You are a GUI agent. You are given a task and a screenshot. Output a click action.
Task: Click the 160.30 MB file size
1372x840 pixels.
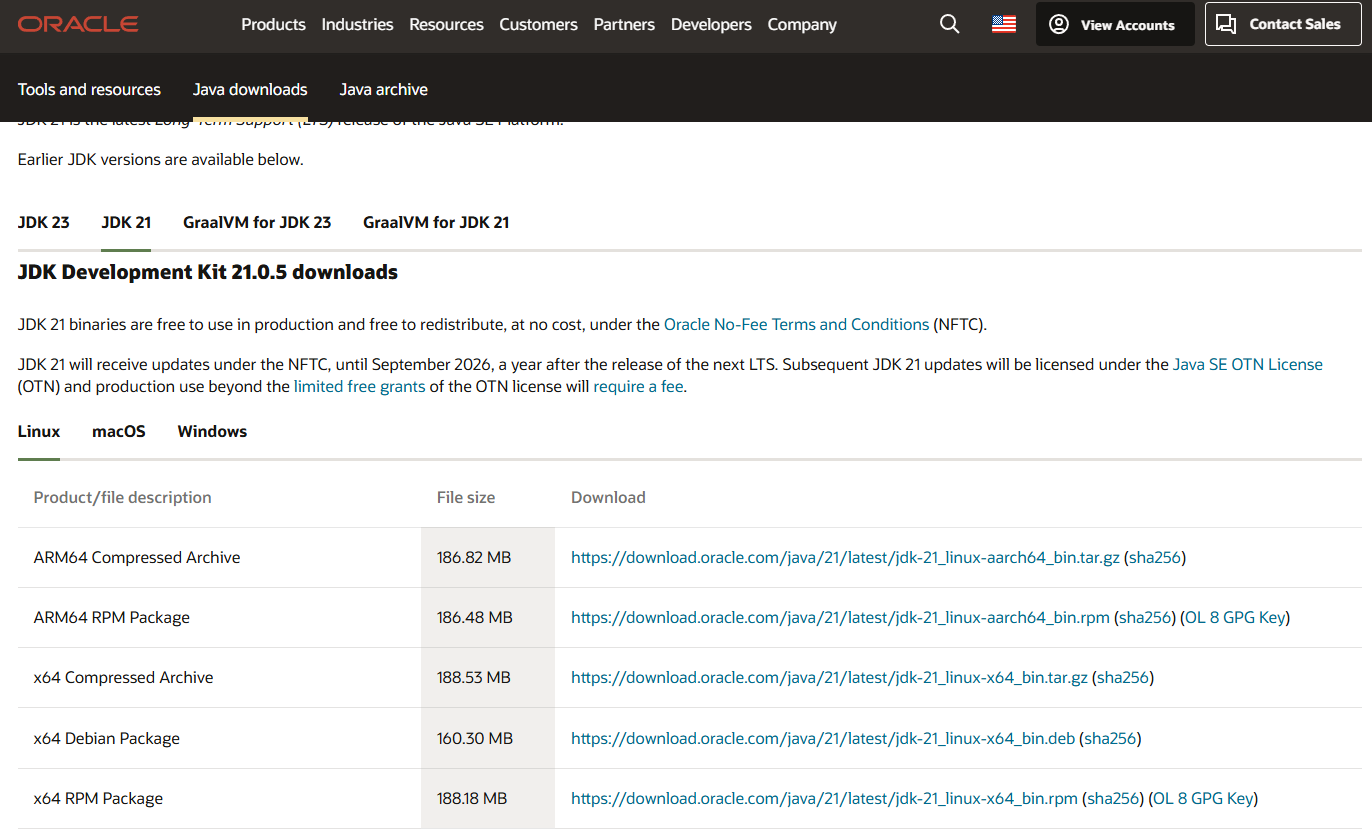click(x=475, y=738)
